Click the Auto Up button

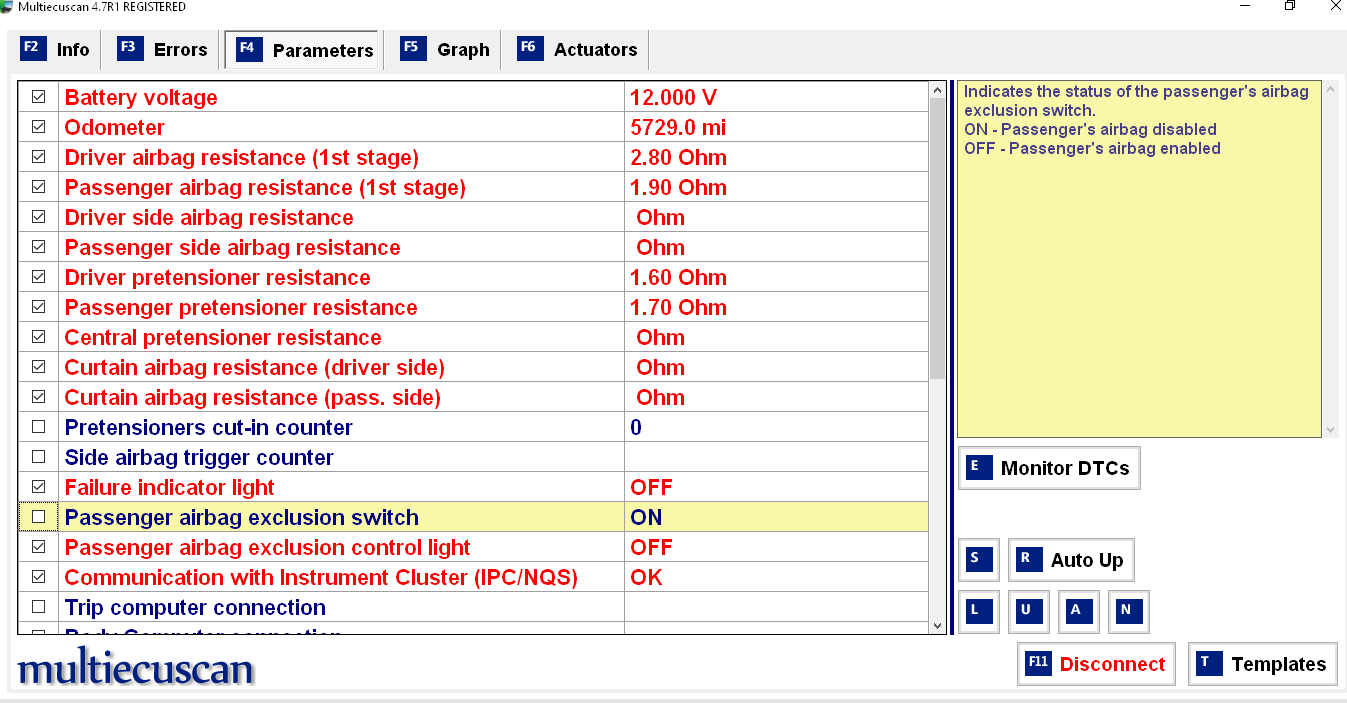[x=1071, y=560]
